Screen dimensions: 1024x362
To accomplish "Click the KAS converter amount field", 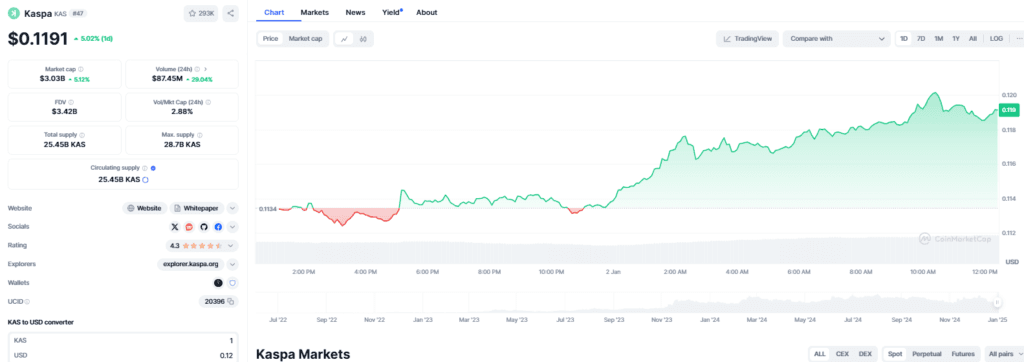I will click(x=123, y=340).
